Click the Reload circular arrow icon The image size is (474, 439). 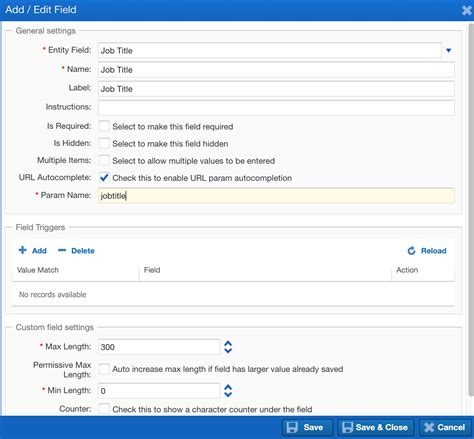pyautogui.click(x=412, y=251)
